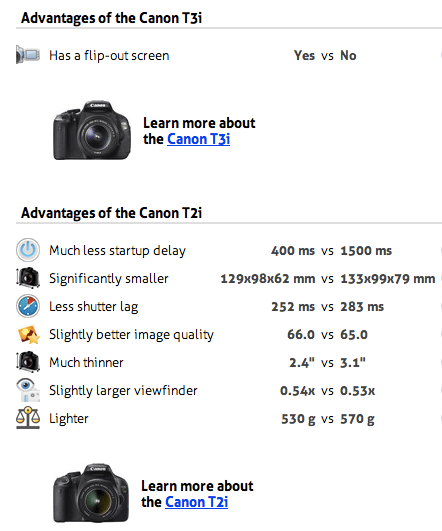Click the value 0.53x
This screenshot has height=531, width=442.
pyautogui.click(x=358, y=391)
